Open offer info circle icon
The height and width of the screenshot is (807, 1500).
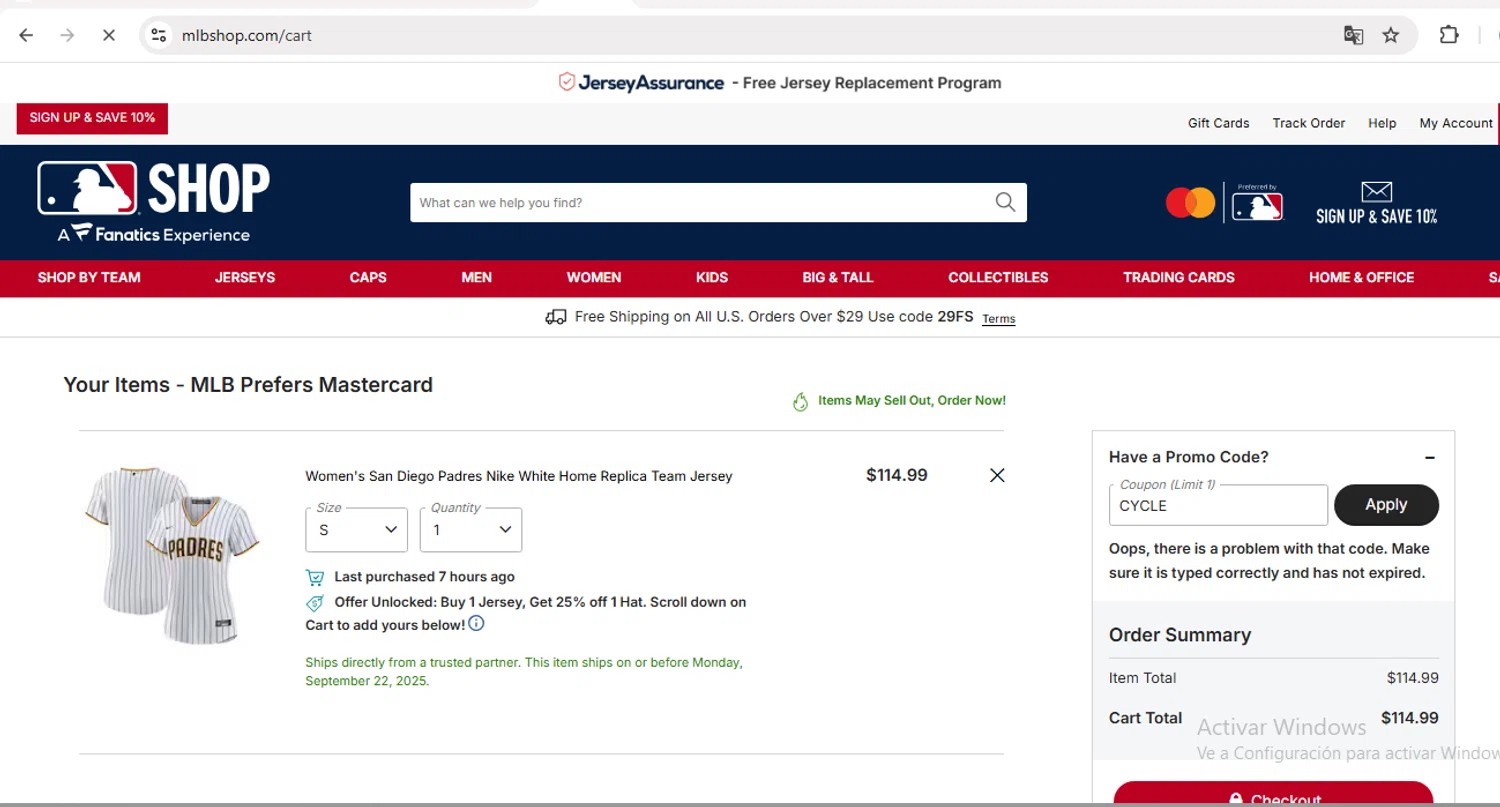pos(476,624)
